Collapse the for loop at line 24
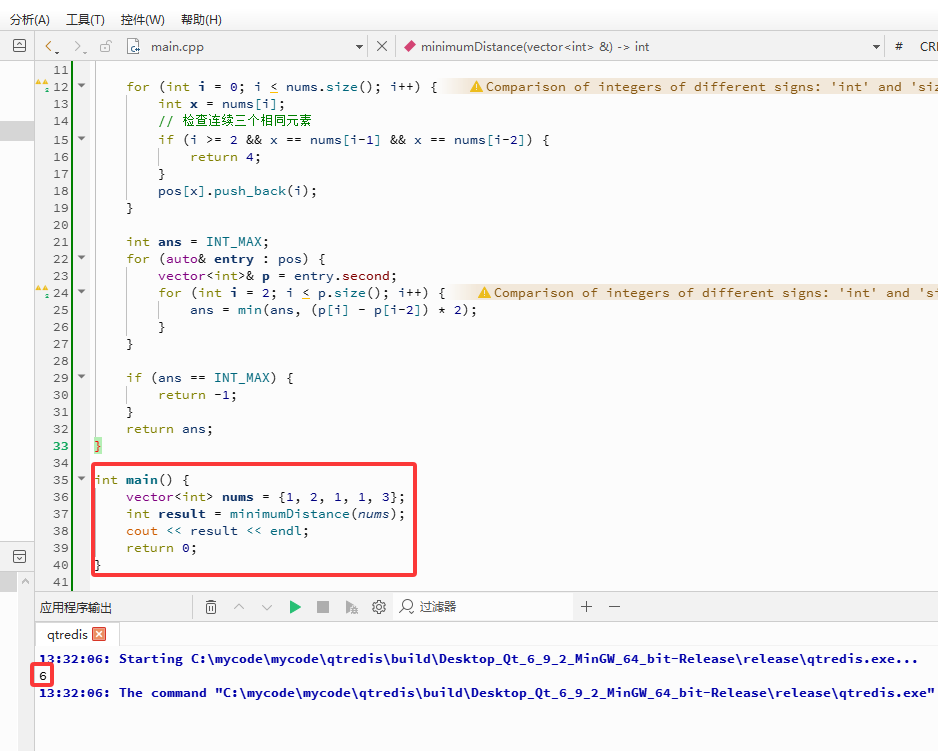Image resolution: width=938 pixels, height=751 pixels. pos(81,292)
